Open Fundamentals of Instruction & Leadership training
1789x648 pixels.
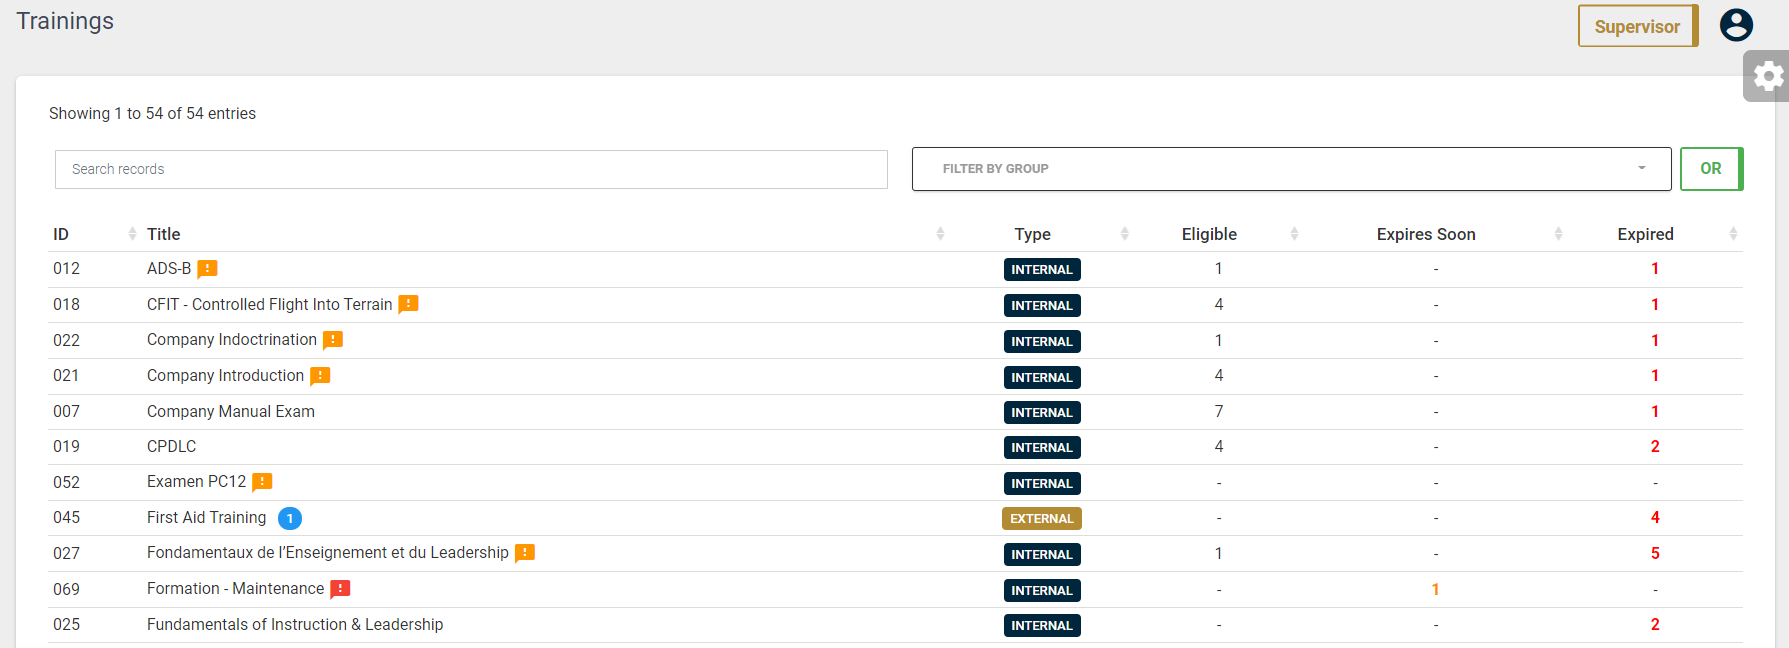295,625
